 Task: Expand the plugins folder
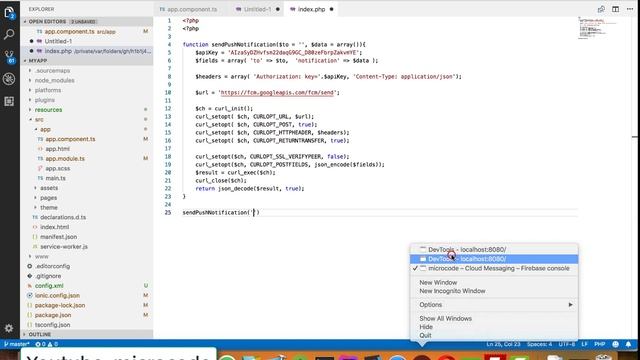pos(44,100)
